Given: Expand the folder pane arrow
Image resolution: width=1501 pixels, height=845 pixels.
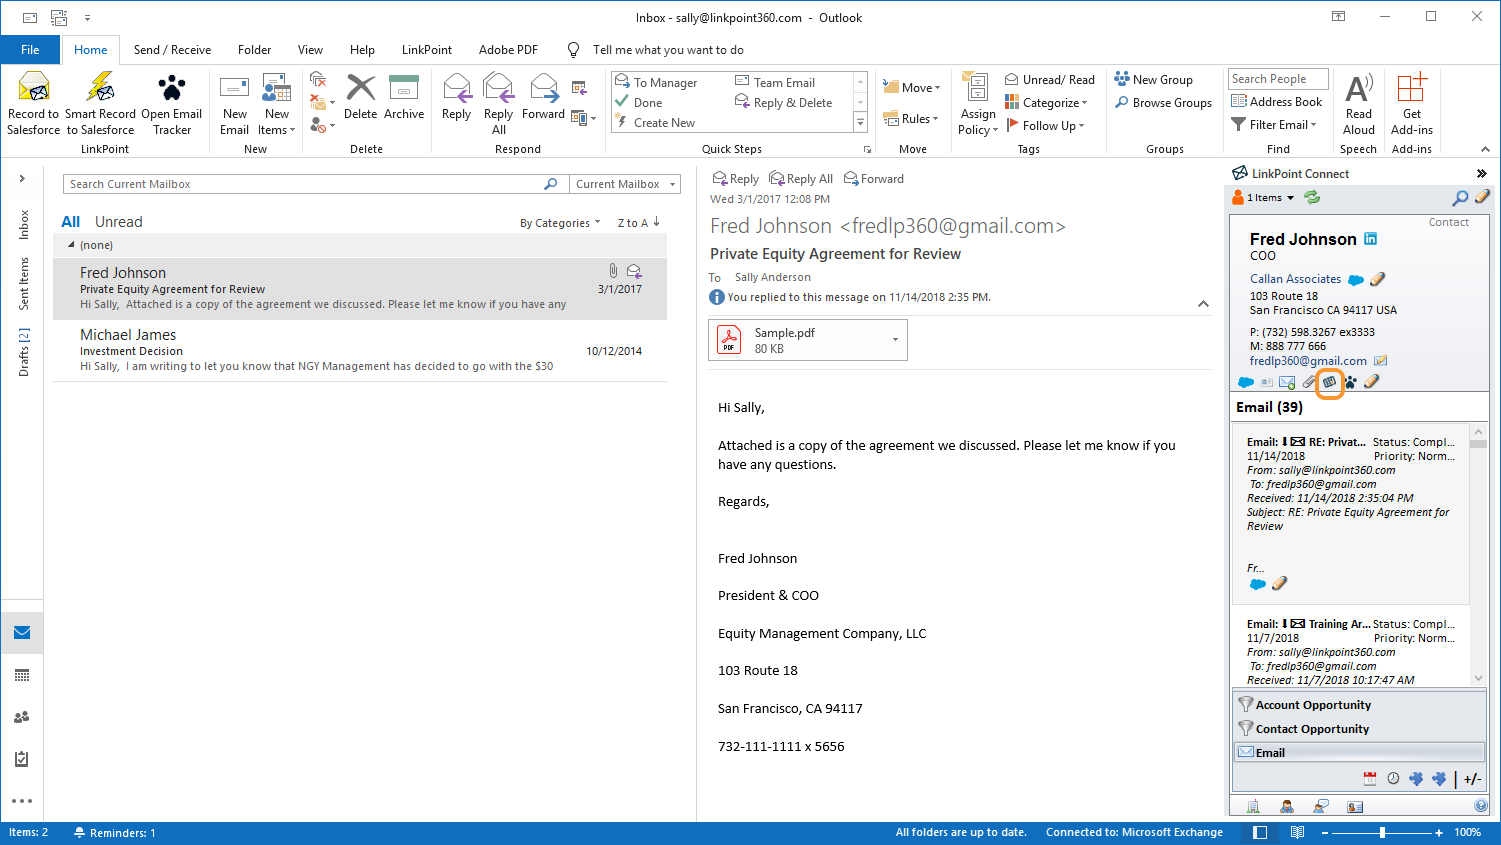Looking at the screenshot, I should point(22,179).
